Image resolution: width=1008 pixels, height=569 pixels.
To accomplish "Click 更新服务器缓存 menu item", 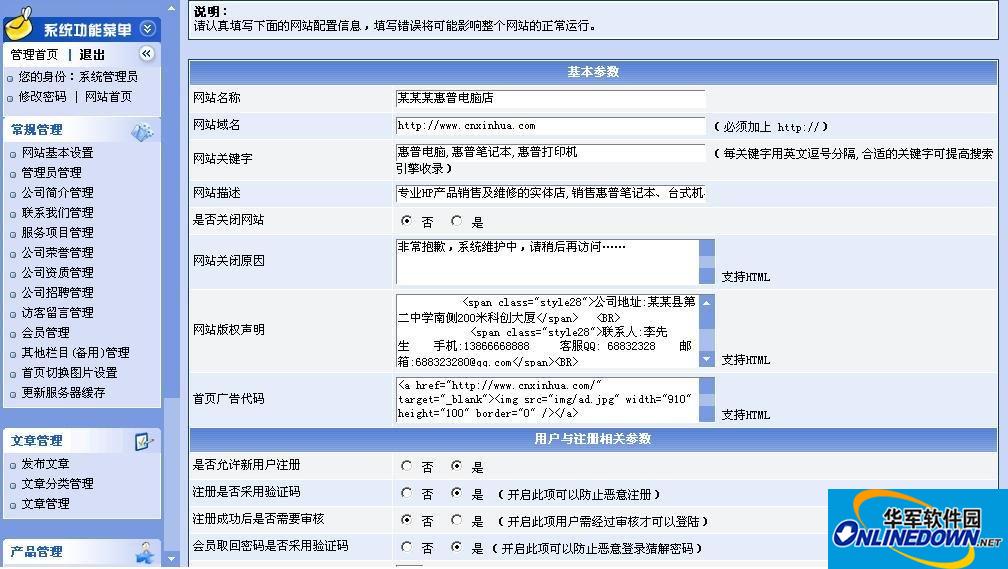I will point(64,392).
